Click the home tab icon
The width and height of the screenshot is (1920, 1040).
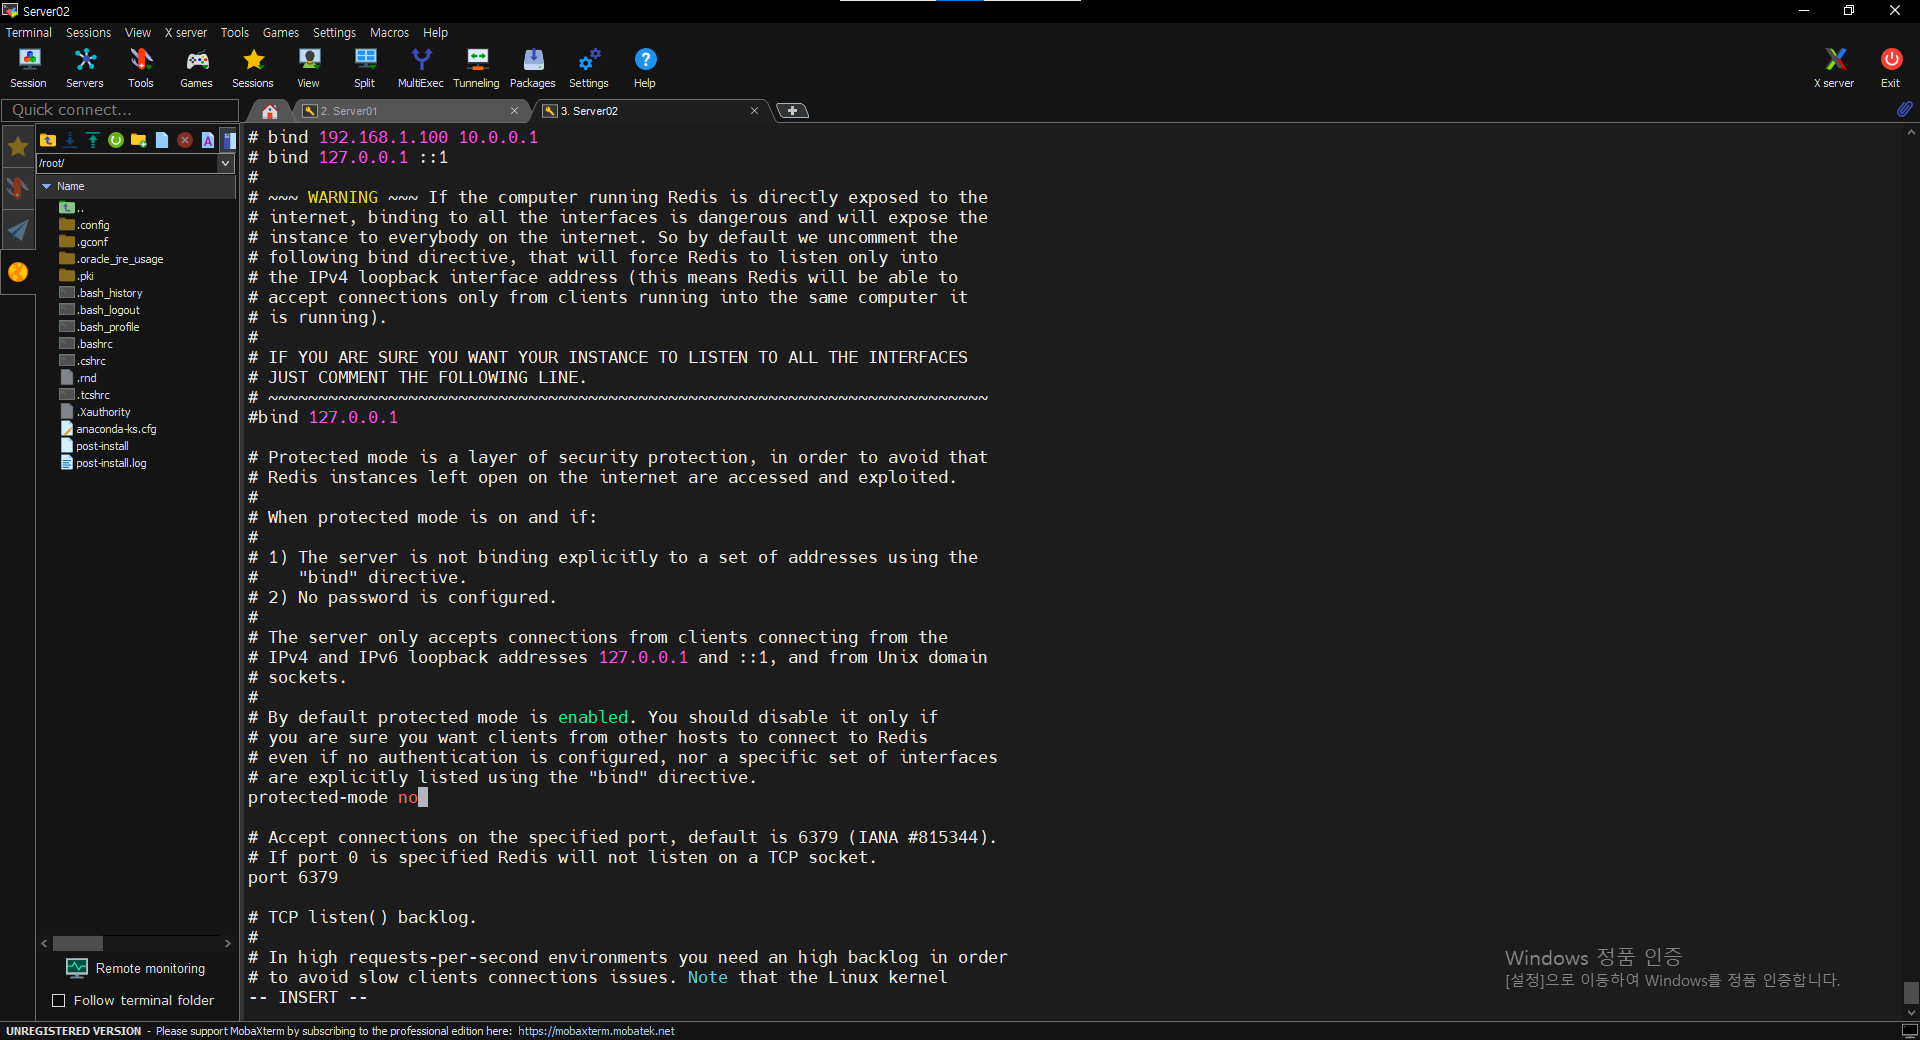(270, 111)
